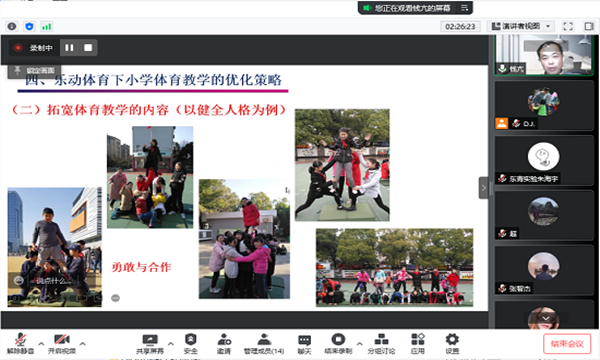Enter full screen mode
Viewport: 600px width, 360px height.
pos(568,26)
